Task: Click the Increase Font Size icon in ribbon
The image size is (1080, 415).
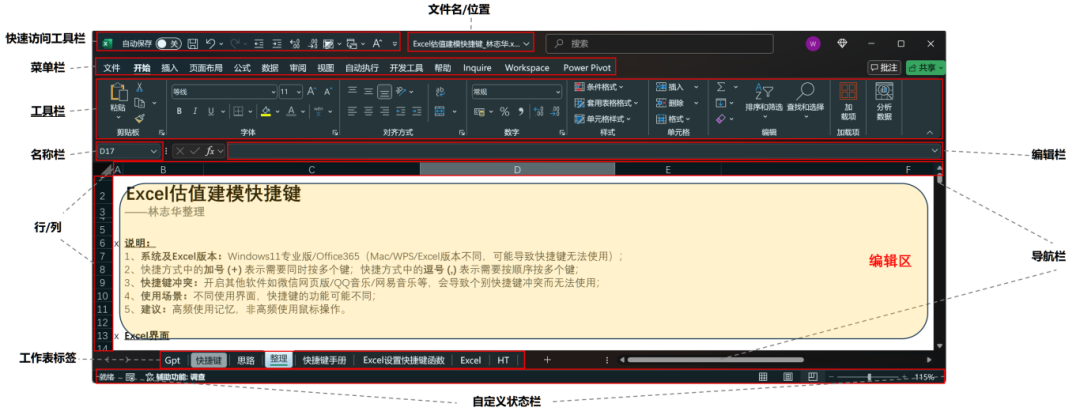Action: pos(311,92)
